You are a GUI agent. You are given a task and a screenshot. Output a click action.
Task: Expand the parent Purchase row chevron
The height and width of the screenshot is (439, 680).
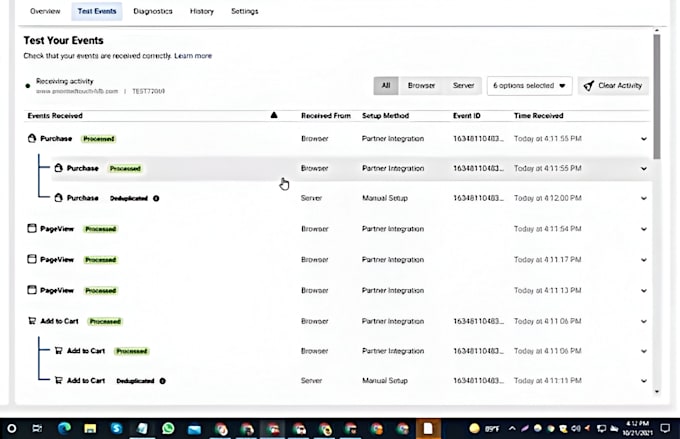644,139
